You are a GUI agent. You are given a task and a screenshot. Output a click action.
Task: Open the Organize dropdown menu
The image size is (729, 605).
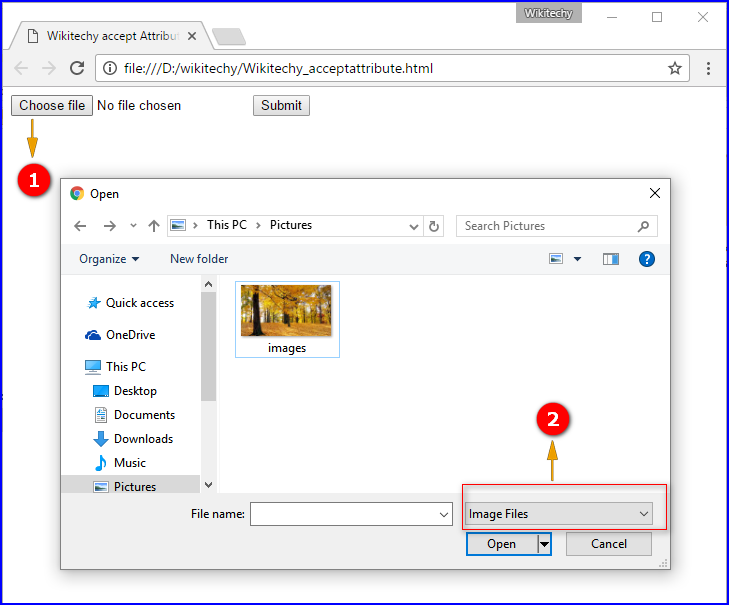pyautogui.click(x=109, y=259)
